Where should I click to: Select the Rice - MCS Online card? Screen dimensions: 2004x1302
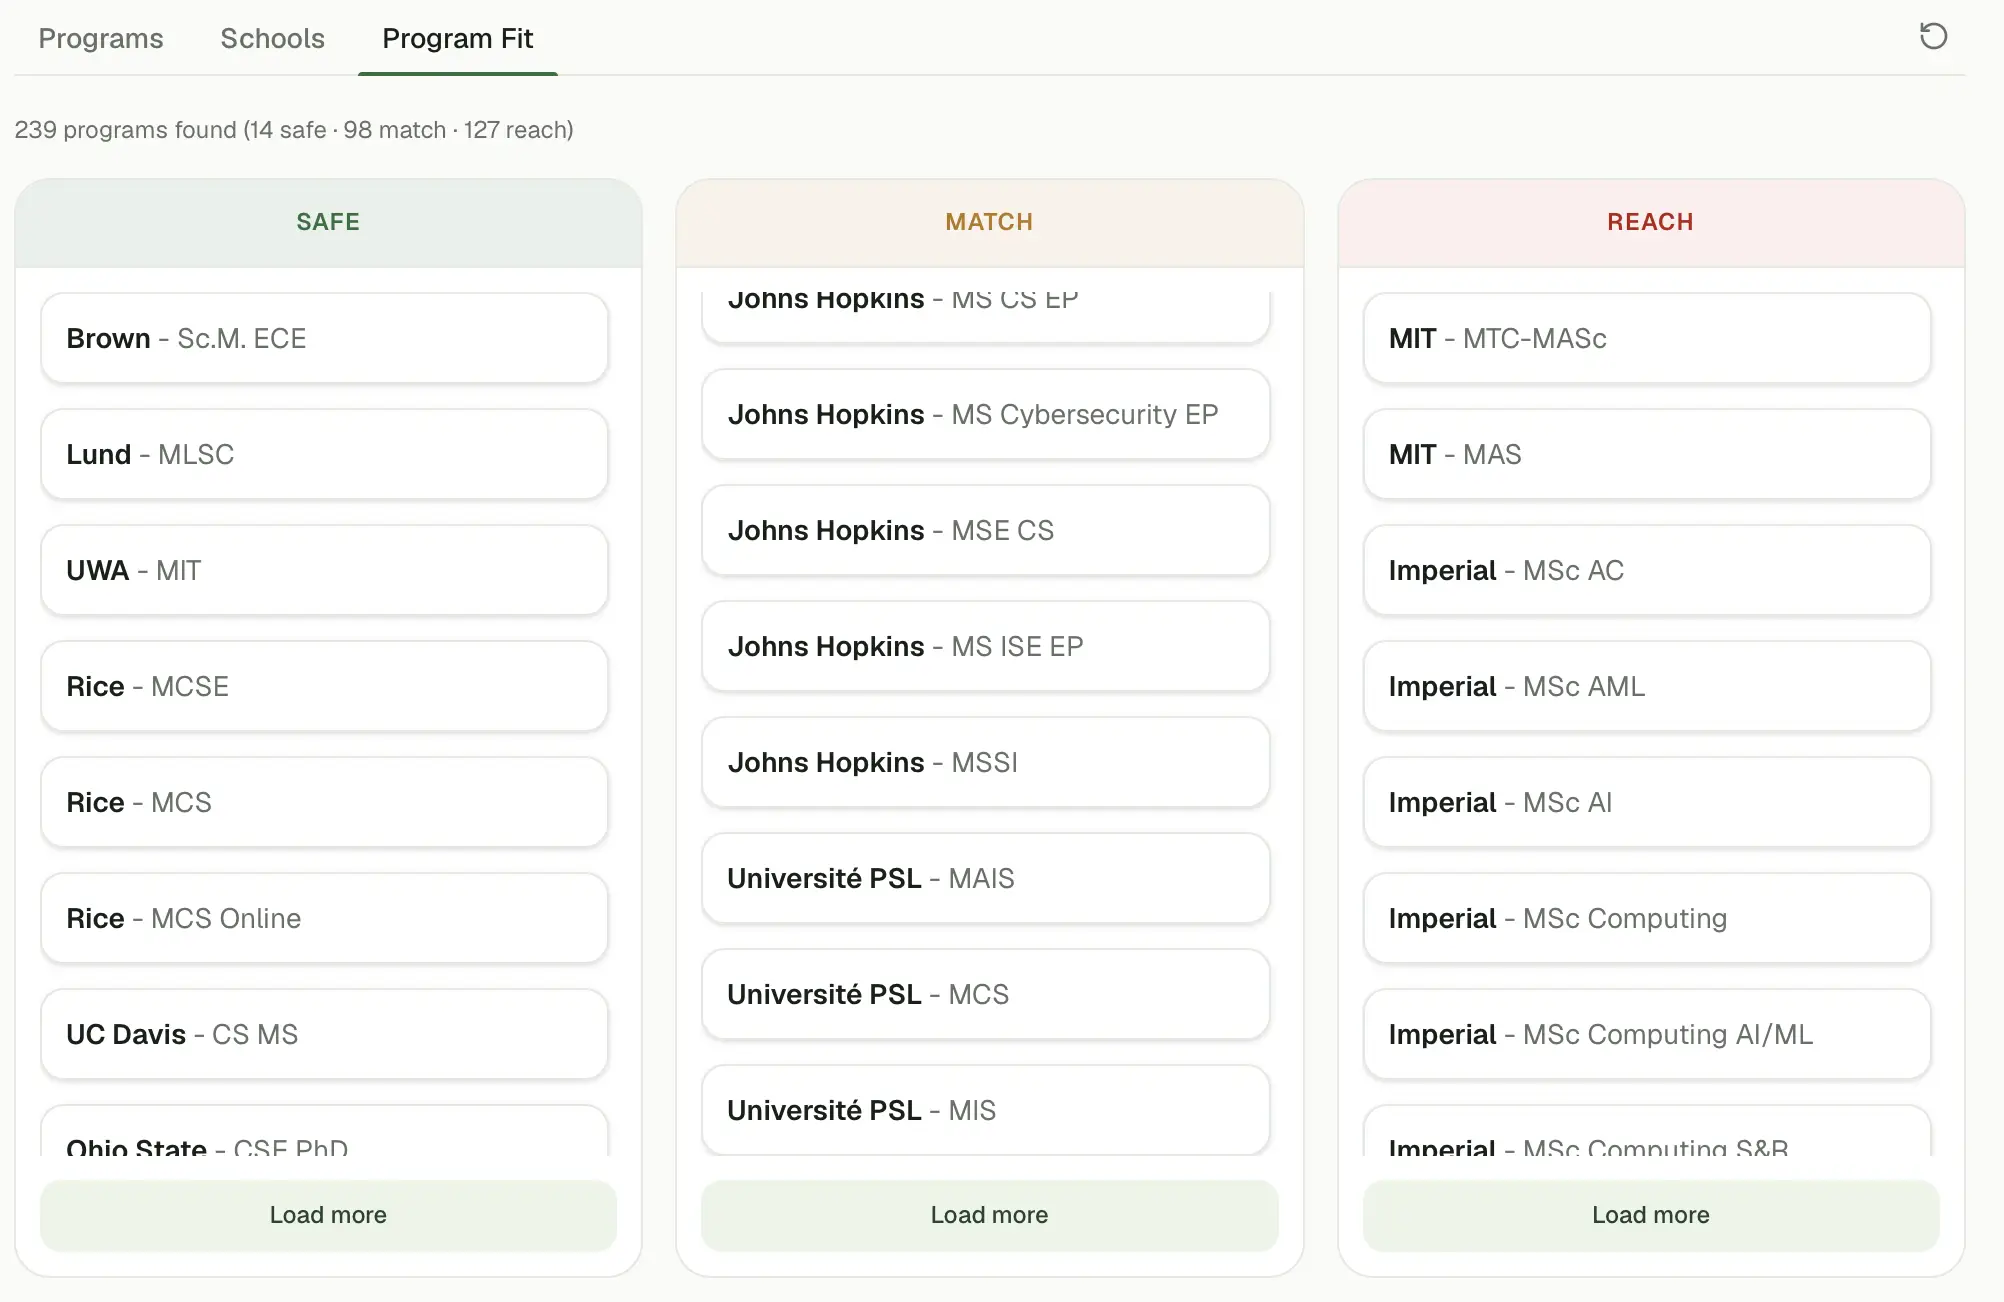pyautogui.click(x=324, y=918)
